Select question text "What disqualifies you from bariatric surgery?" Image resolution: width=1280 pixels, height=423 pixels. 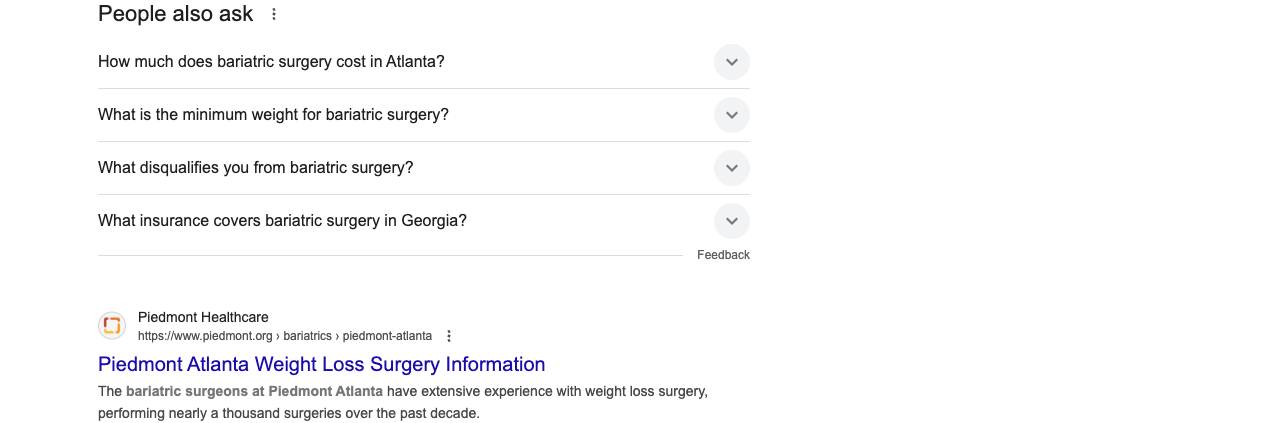[255, 168]
